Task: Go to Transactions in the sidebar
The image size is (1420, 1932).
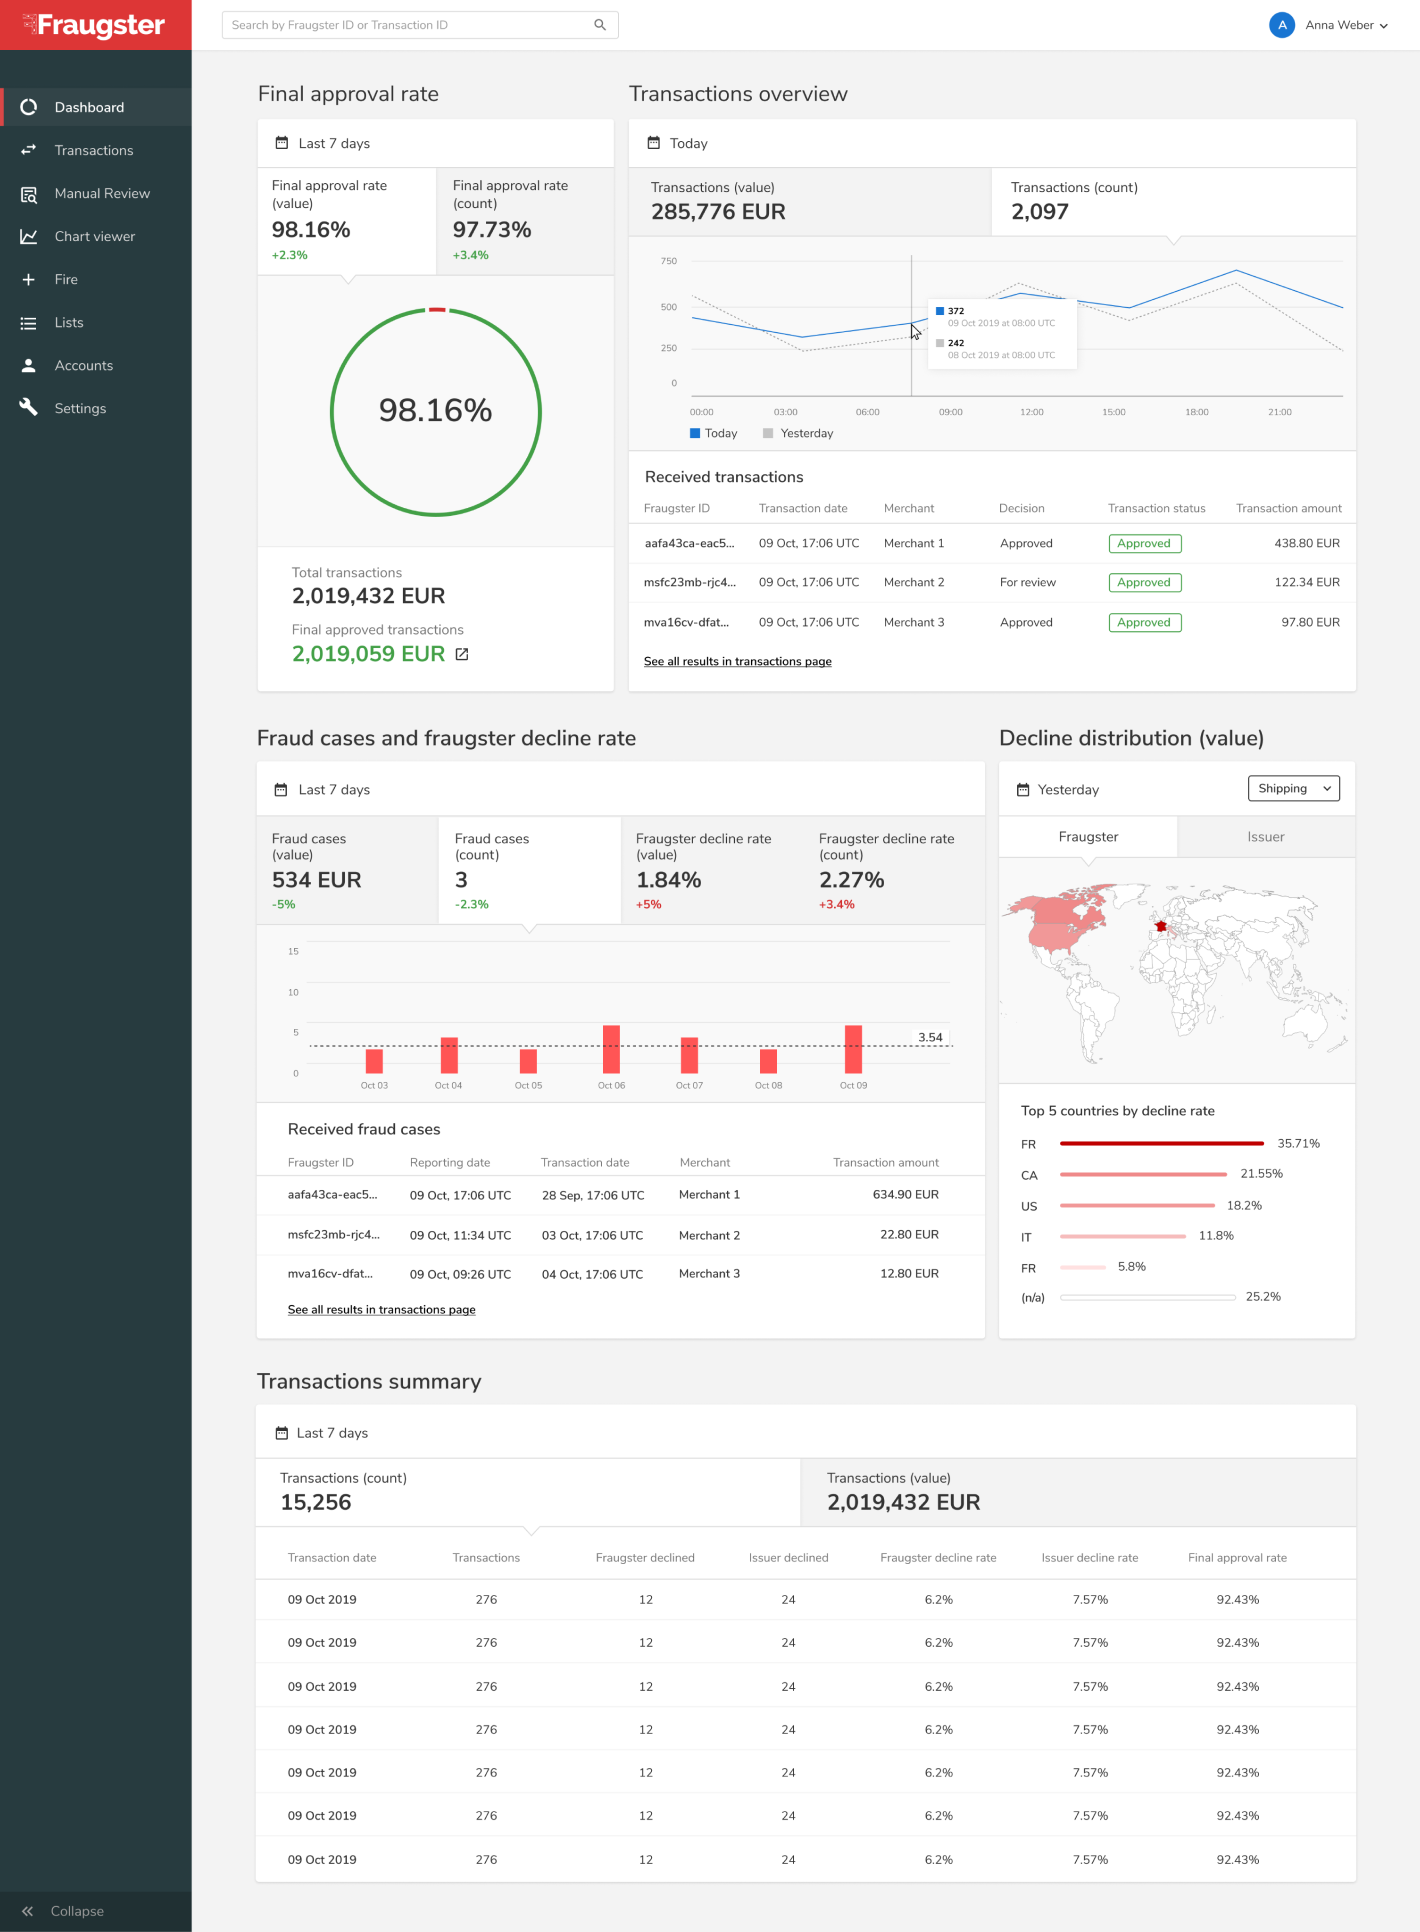Action: pos(94,151)
